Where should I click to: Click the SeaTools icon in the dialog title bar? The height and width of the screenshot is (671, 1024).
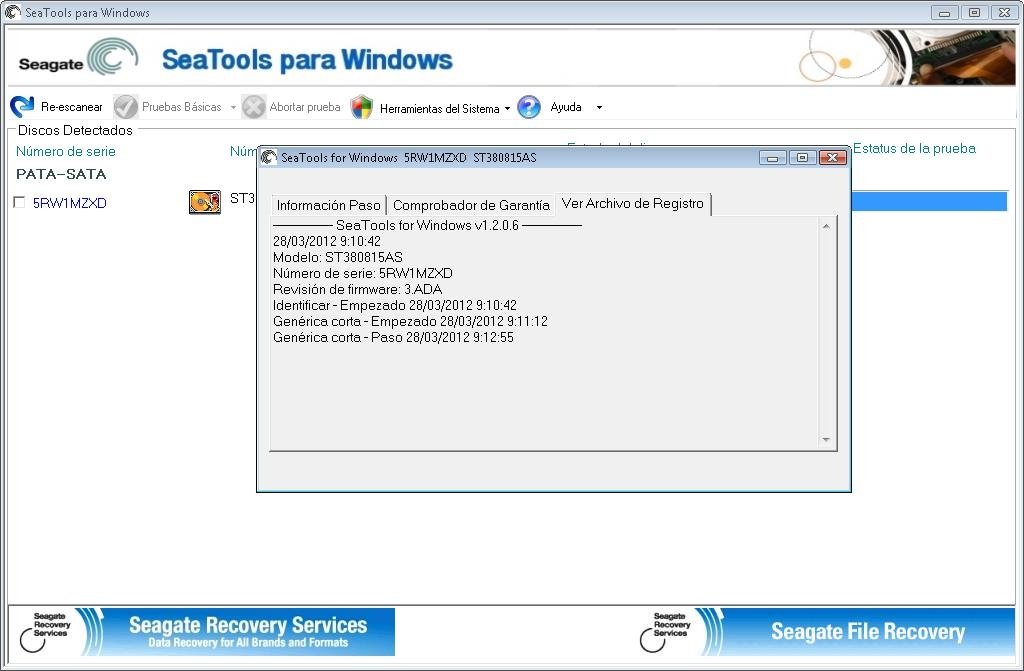click(268, 157)
